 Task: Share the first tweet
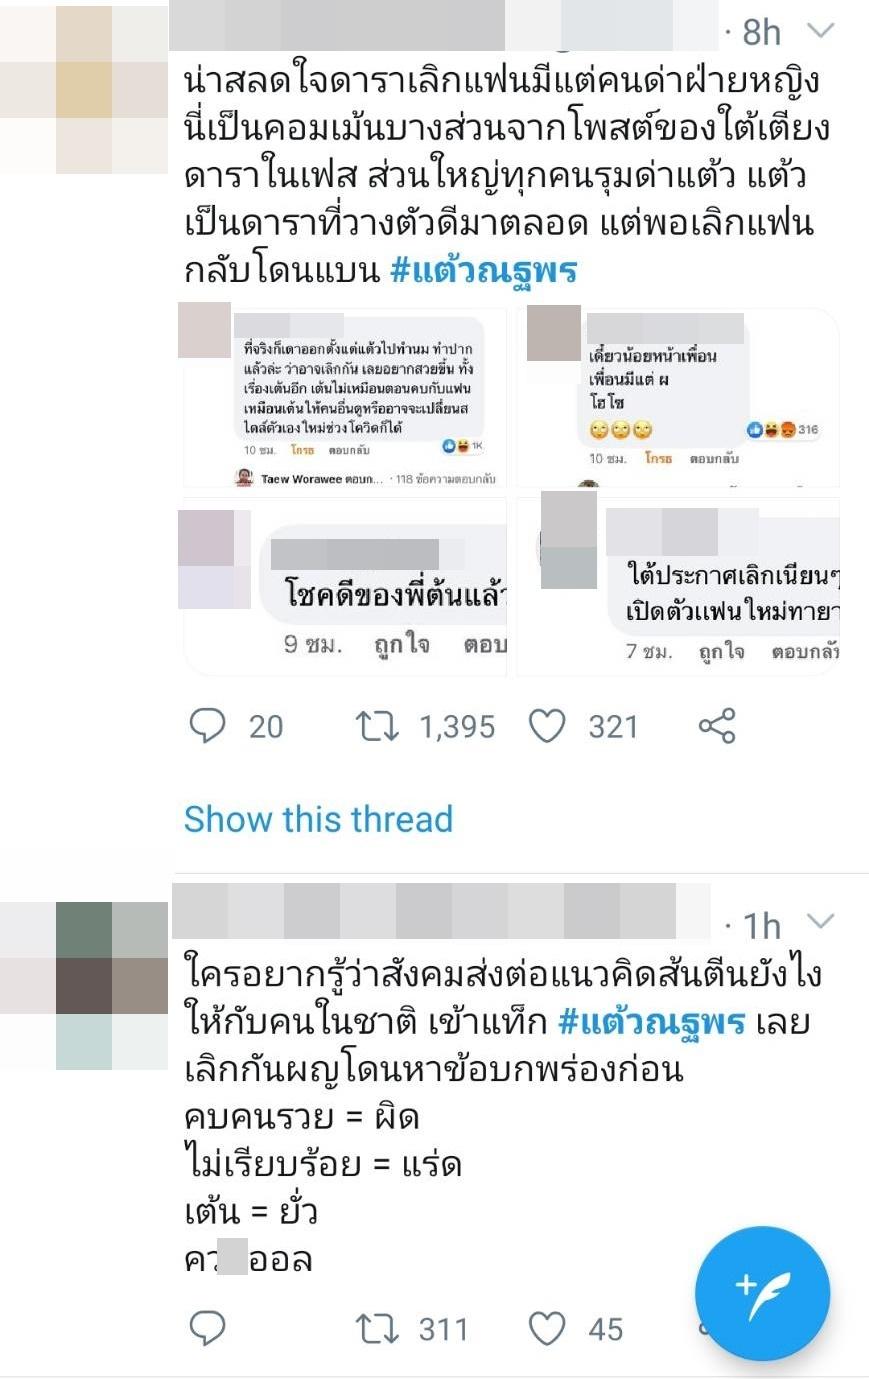point(717,726)
